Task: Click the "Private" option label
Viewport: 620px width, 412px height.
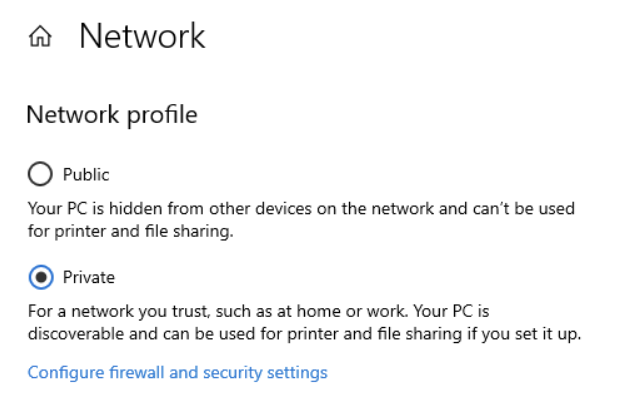Action: tap(89, 277)
